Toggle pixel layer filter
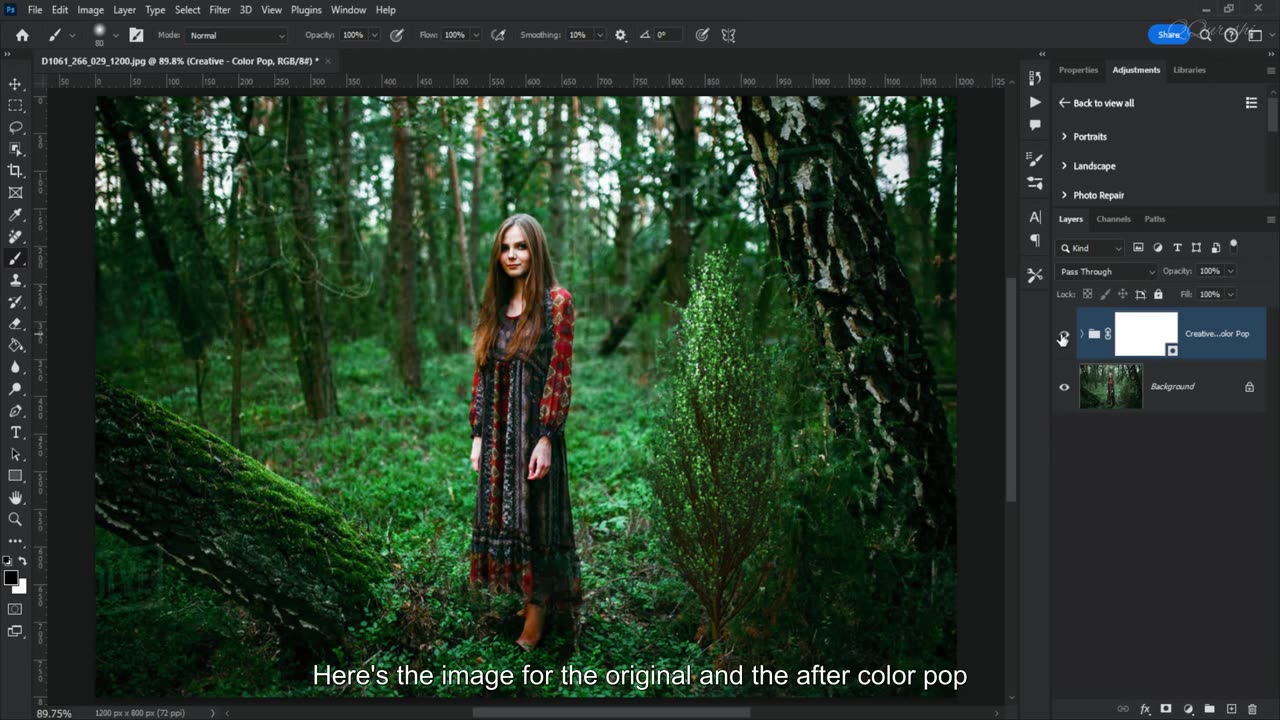This screenshot has height=720, width=1280. (x=1138, y=248)
